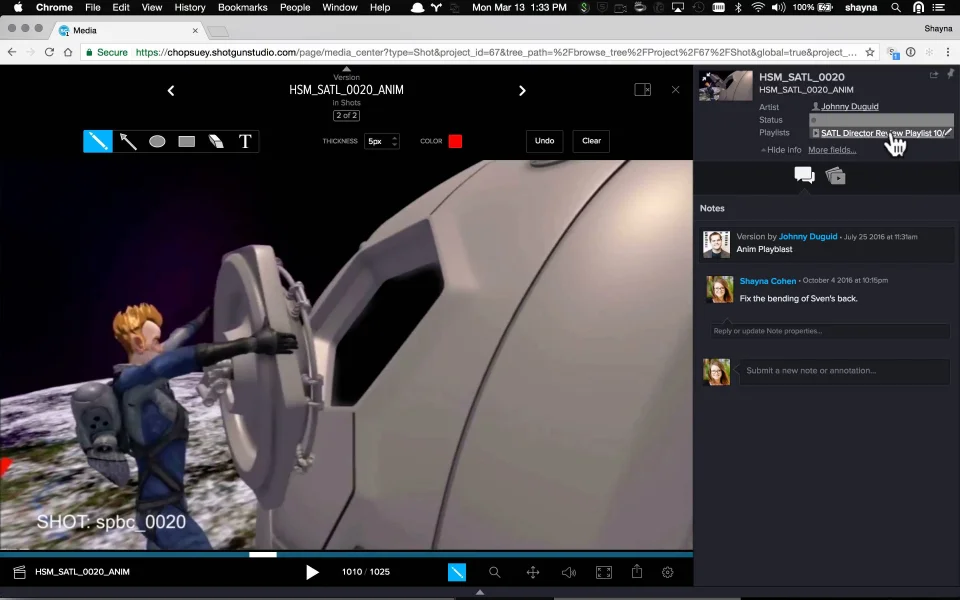Click the clapperboard icon beside version name

point(20,572)
